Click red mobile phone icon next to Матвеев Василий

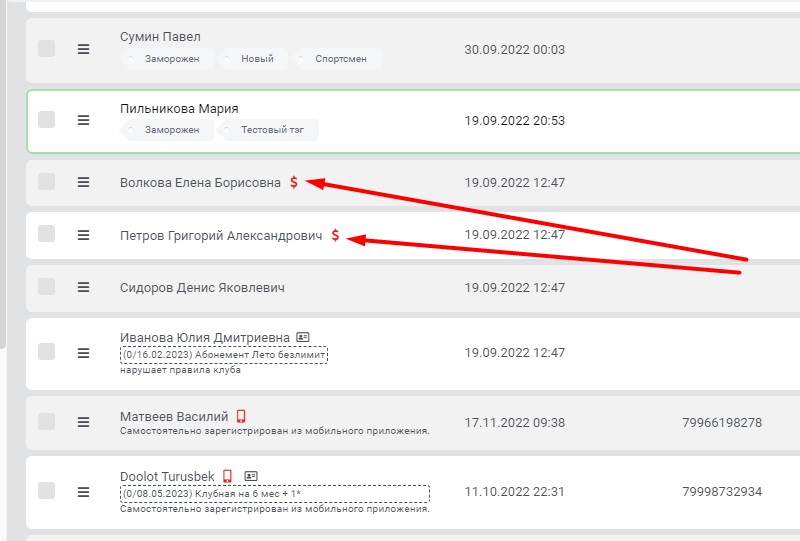[x=241, y=416]
